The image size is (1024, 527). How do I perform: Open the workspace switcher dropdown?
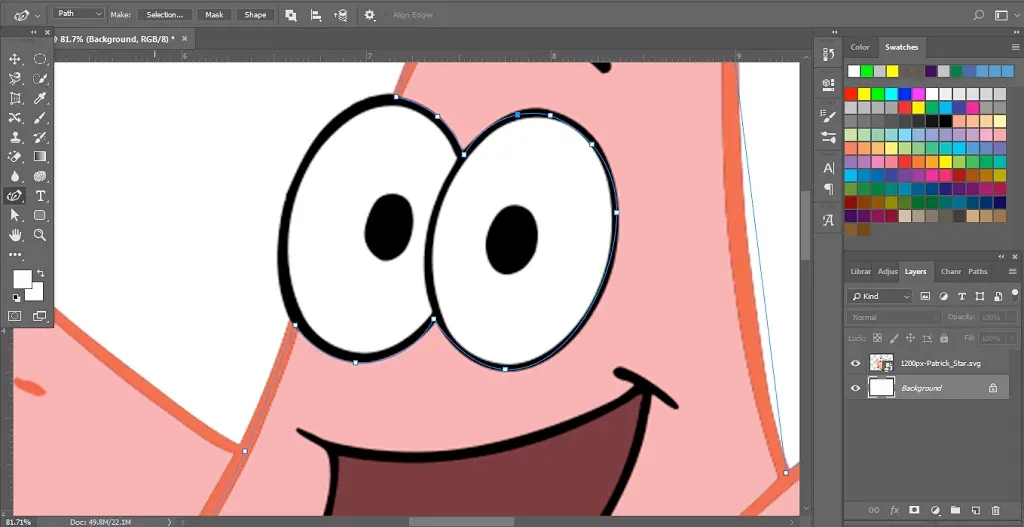click(1006, 15)
